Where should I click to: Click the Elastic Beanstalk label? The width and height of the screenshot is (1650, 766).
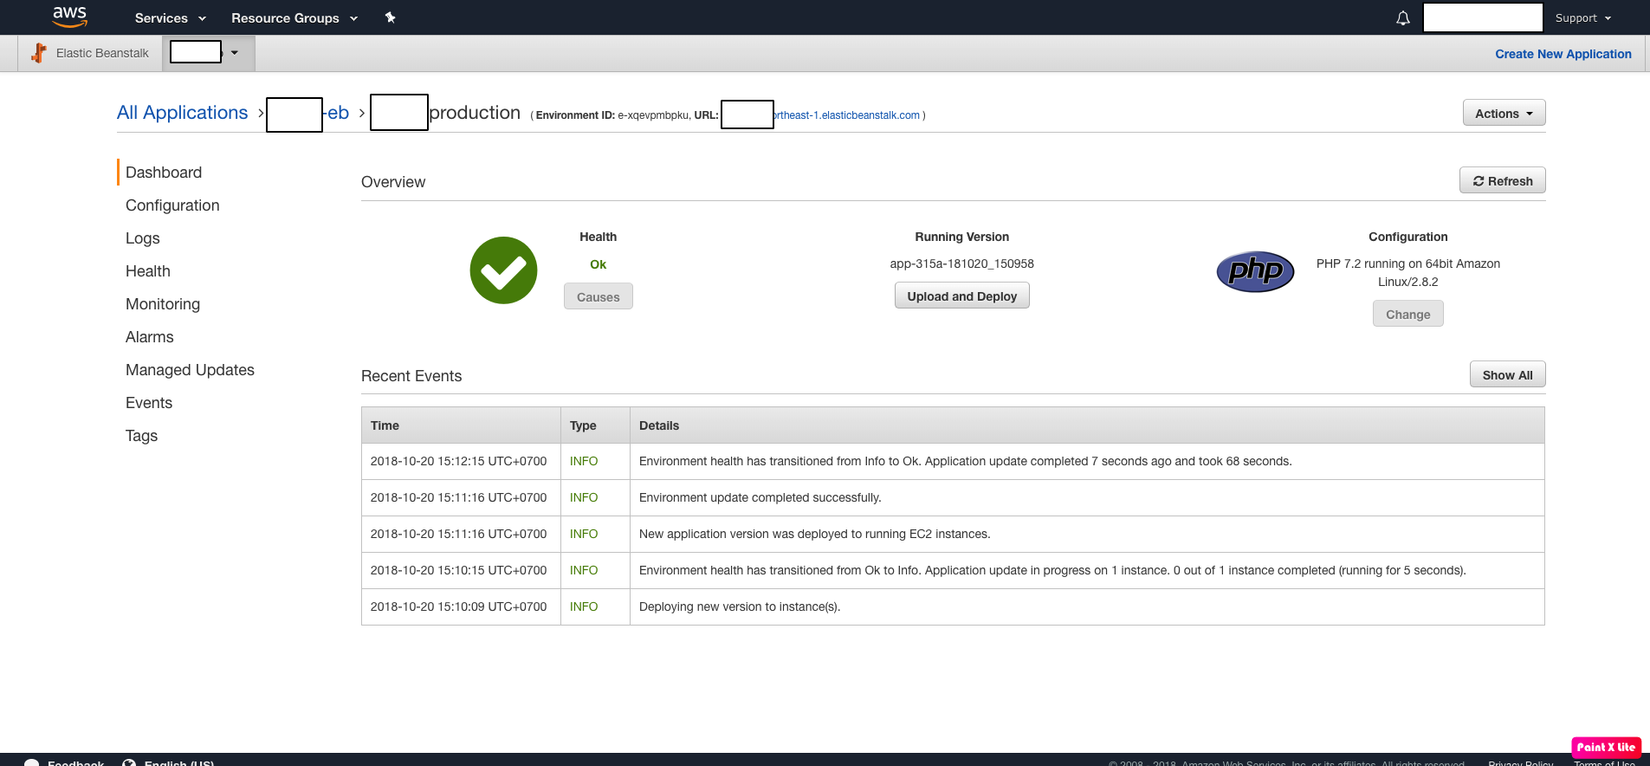pyautogui.click(x=102, y=53)
